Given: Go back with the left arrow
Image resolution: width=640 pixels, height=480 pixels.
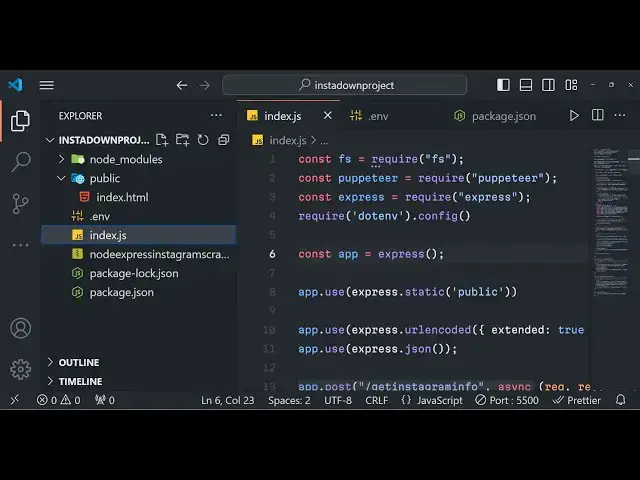Looking at the screenshot, I should 182,85.
